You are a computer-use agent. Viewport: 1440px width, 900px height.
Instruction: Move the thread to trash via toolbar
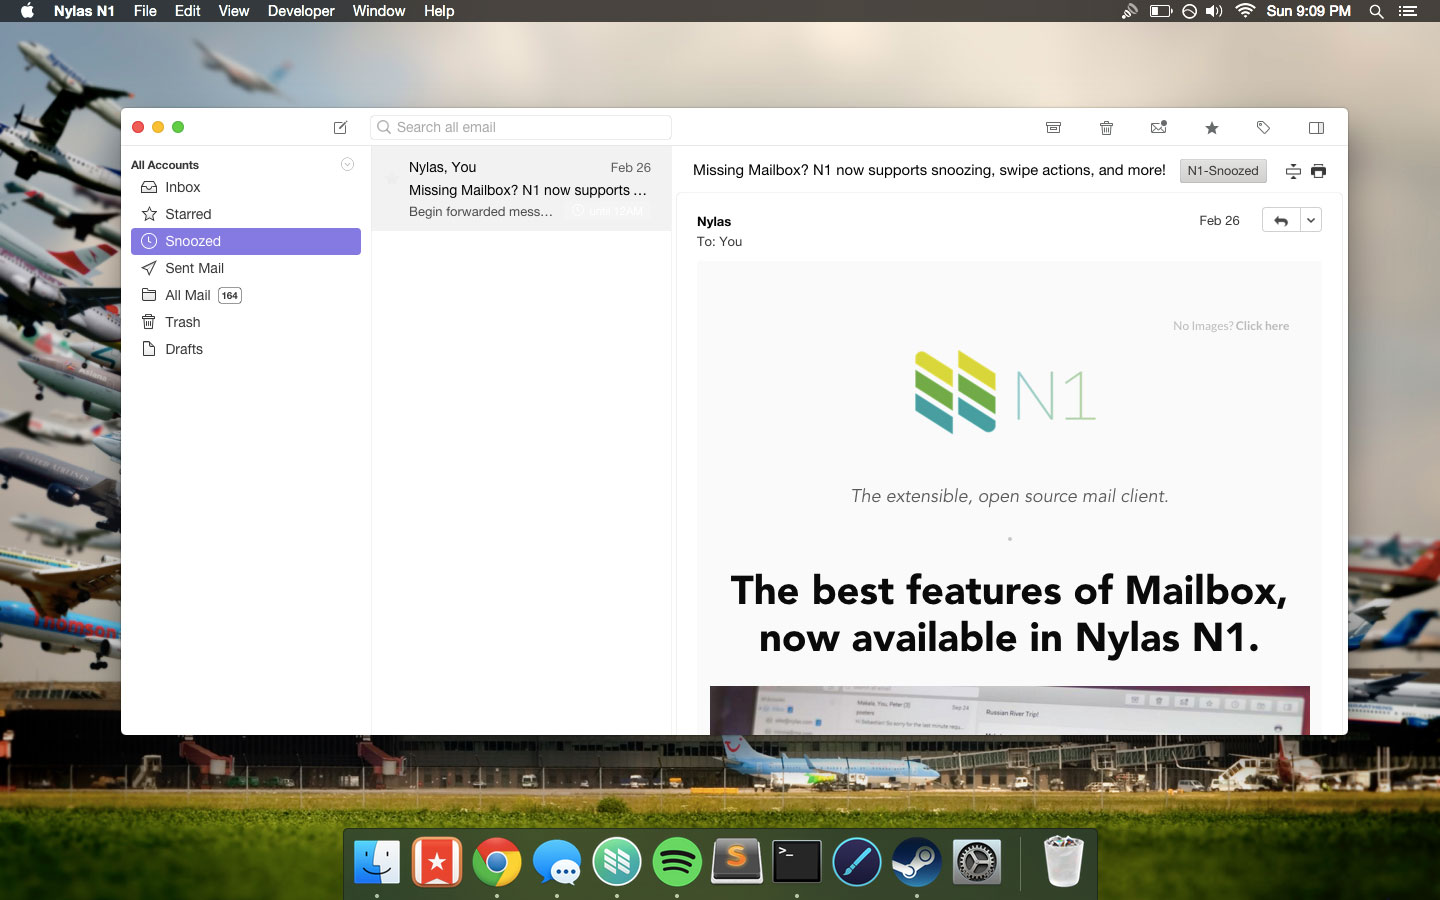1106,127
